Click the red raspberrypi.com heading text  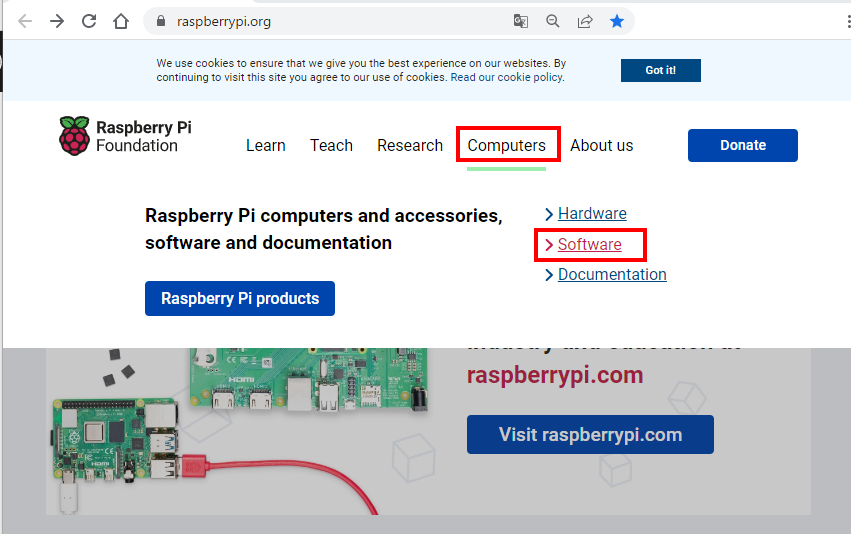pos(555,375)
